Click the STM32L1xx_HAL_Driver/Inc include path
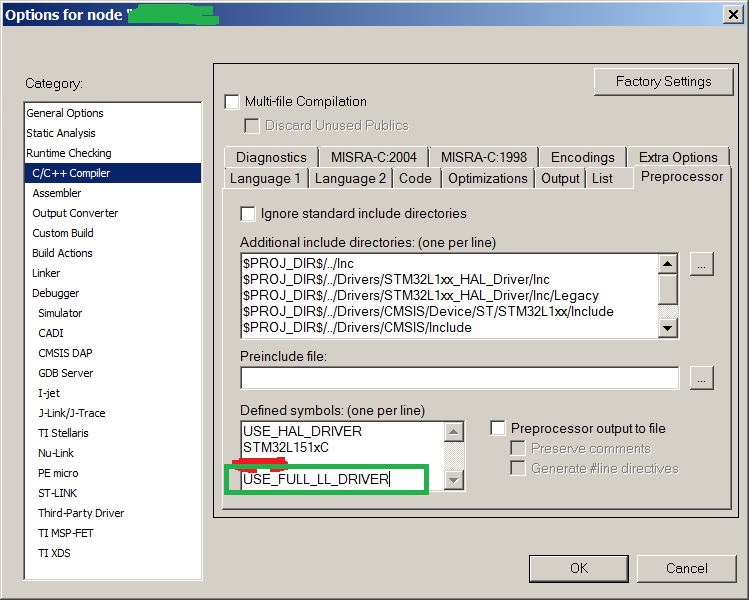749x600 pixels. pyautogui.click(x=396, y=279)
